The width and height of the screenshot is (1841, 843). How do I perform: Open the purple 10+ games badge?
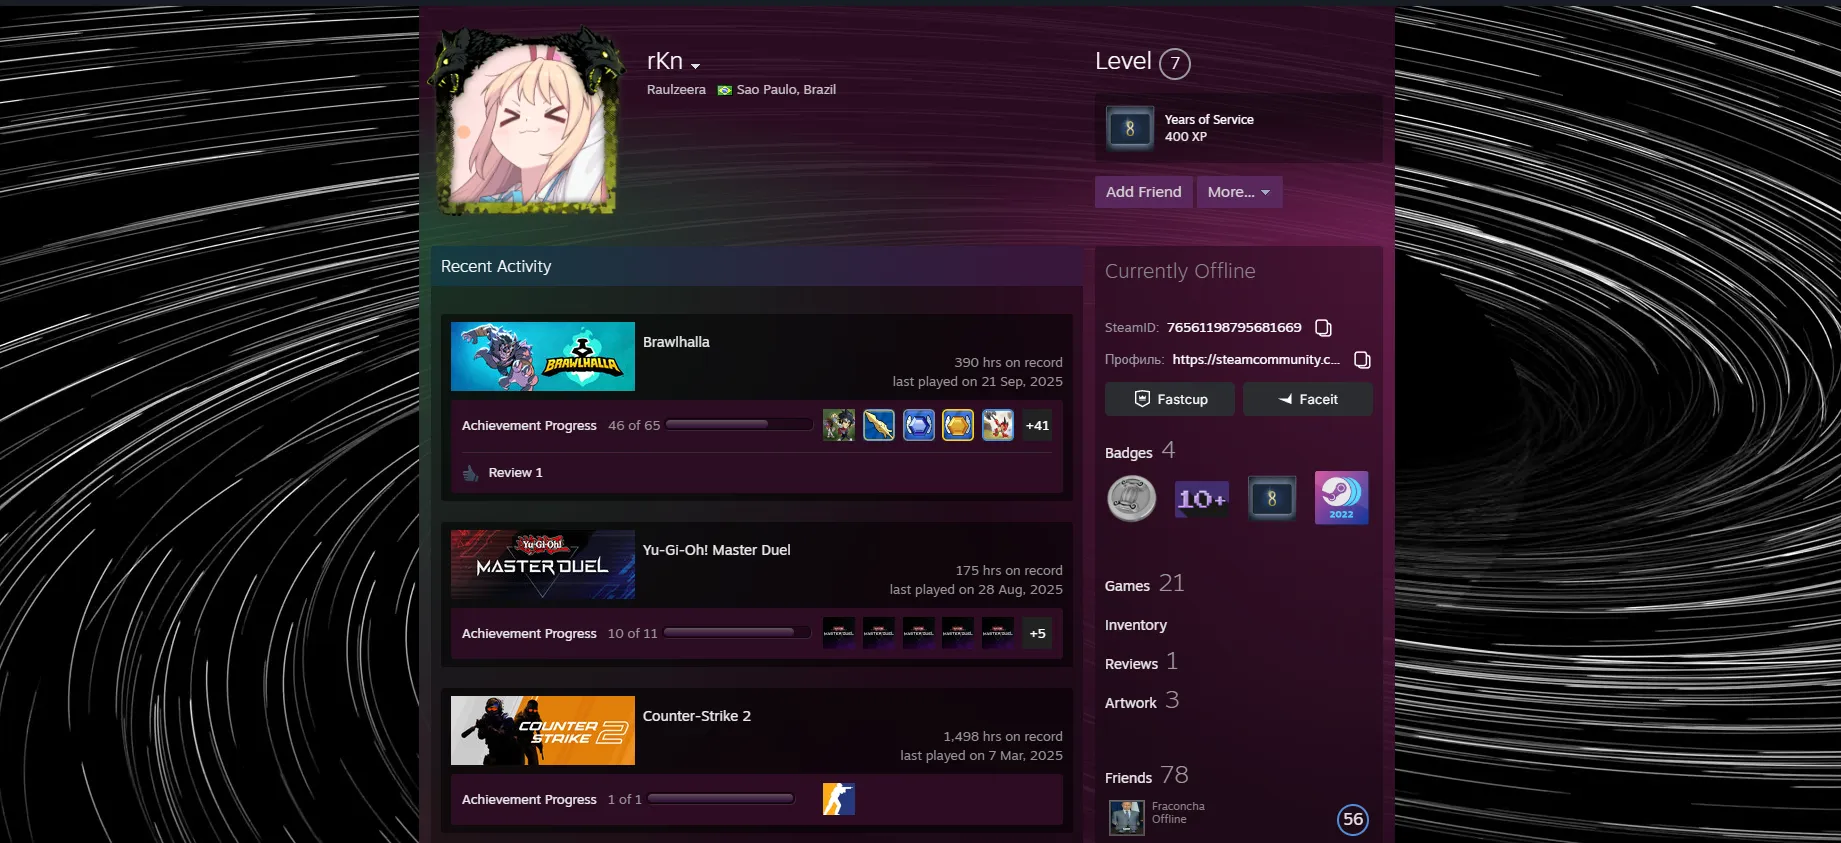pyautogui.click(x=1202, y=498)
